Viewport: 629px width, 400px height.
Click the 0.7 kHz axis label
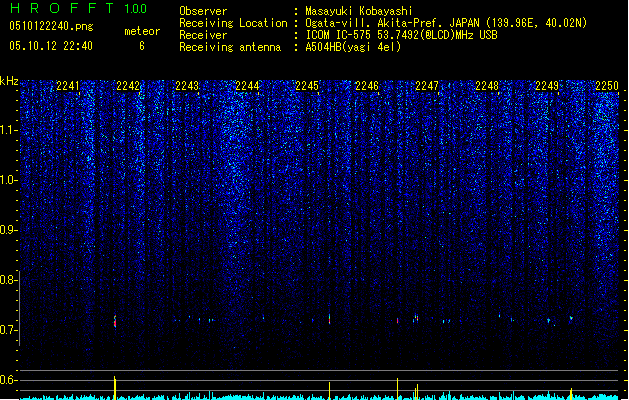(8, 330)
